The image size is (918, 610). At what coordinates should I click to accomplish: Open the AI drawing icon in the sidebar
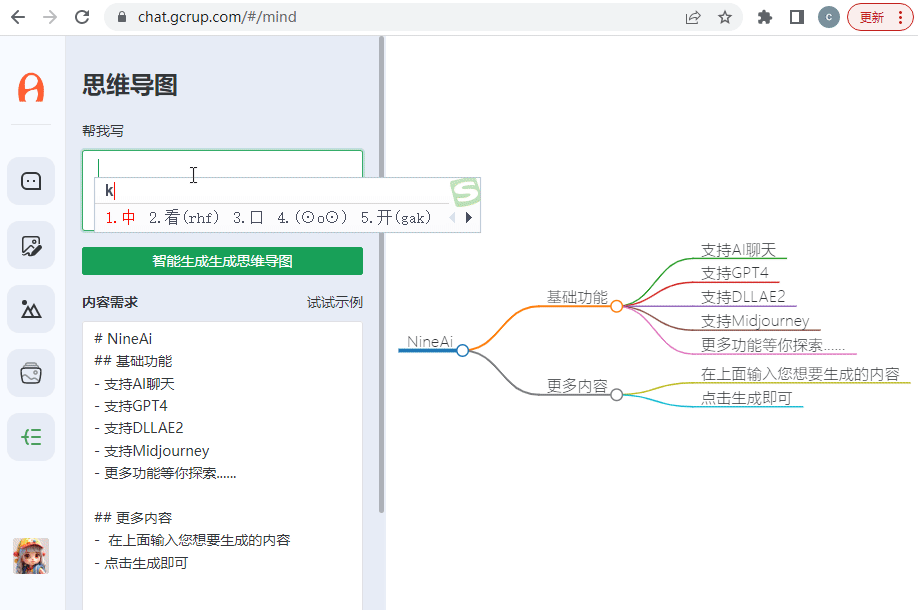tap(31, 245)
